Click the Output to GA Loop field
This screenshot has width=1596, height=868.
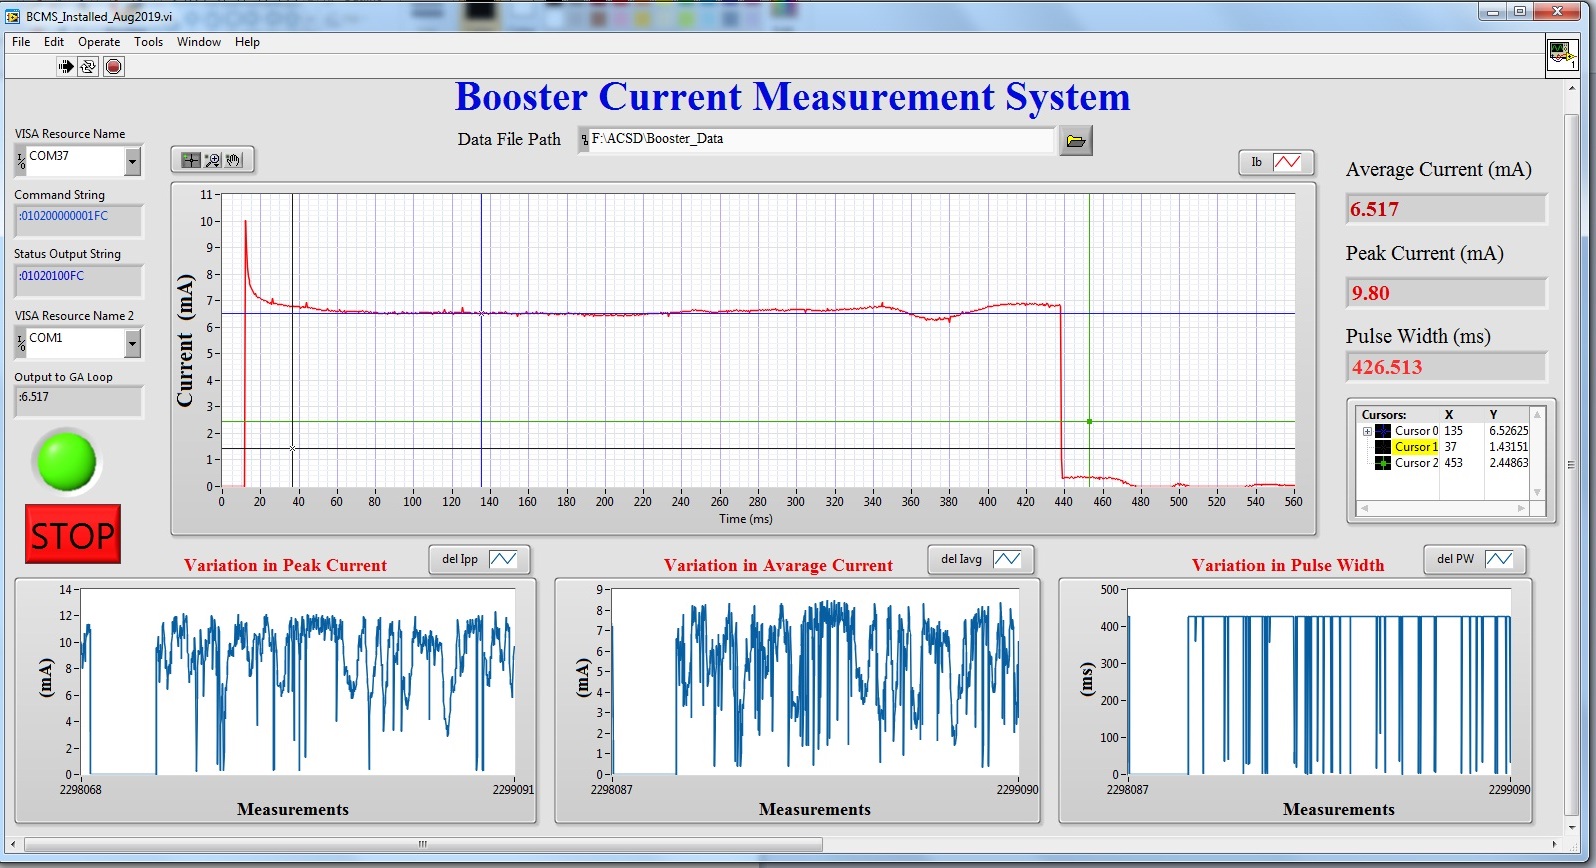[x=79, y=401]
